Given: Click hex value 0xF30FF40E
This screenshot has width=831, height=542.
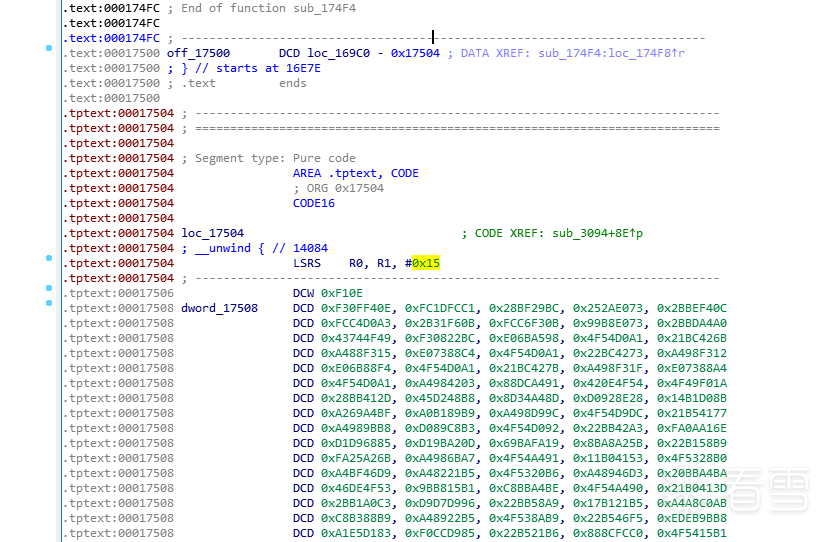Looking at the screenshot, I should point(356,308).
